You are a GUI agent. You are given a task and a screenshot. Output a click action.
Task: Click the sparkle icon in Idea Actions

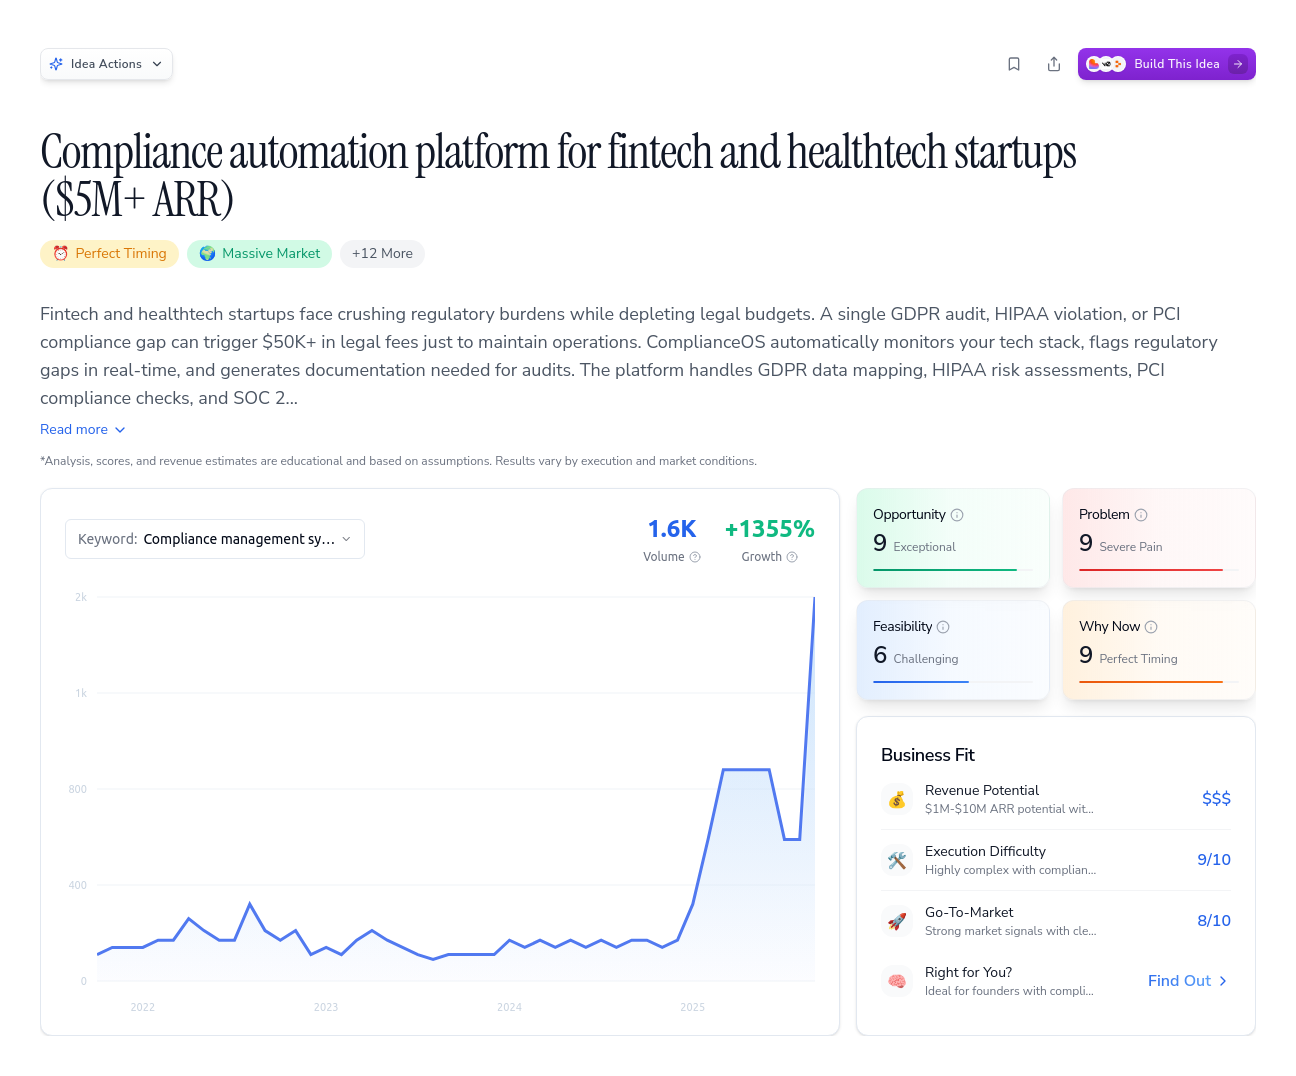58,63
